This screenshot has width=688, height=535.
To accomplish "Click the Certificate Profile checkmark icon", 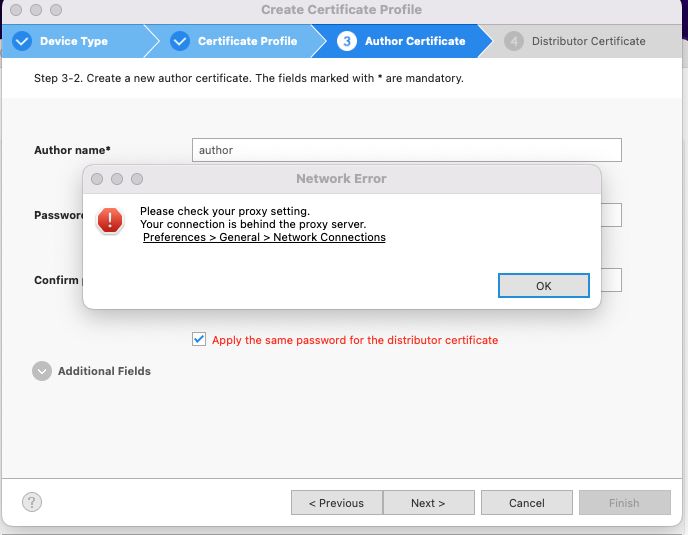I will (180, 41).
